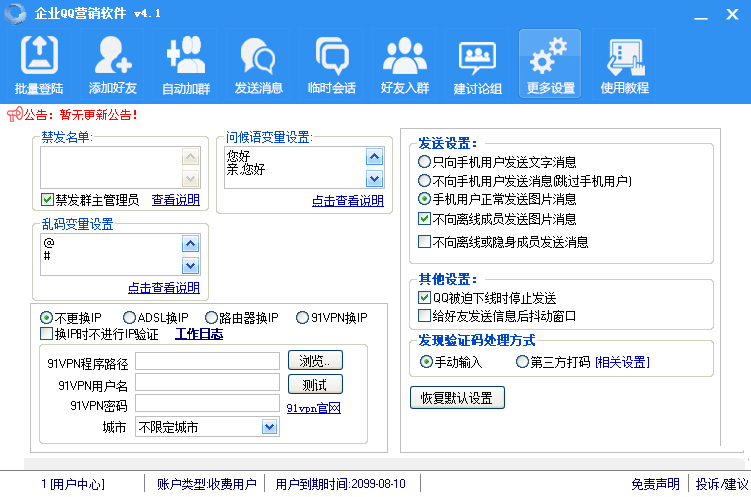This screenshot has height=497, width=751.
Task: Select the 更多设置 more settings icon
Action: coord(550,64)
